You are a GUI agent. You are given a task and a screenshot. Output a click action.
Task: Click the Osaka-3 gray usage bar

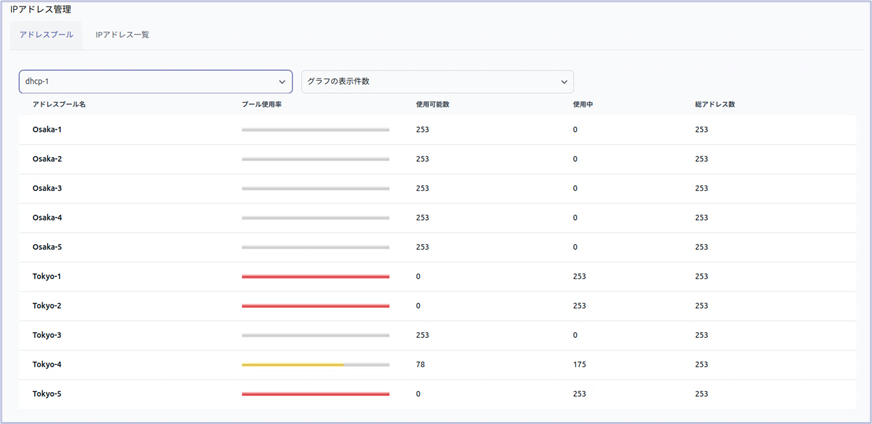(x=315, y=189)
